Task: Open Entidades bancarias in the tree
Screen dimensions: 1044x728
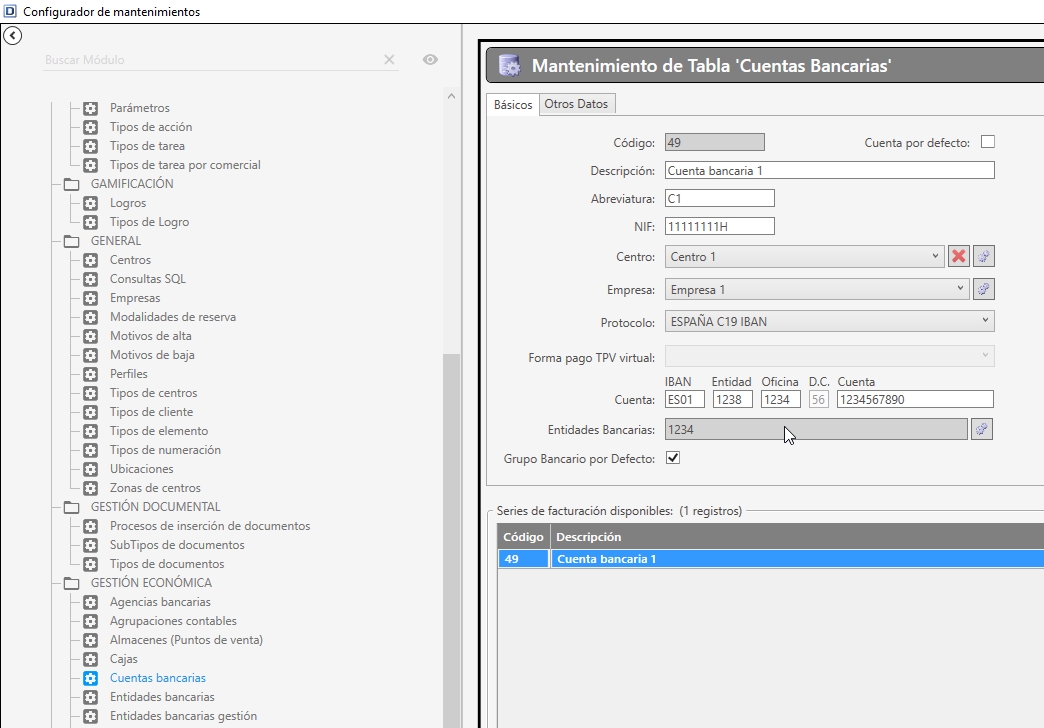Action: (x=162, y=697)
